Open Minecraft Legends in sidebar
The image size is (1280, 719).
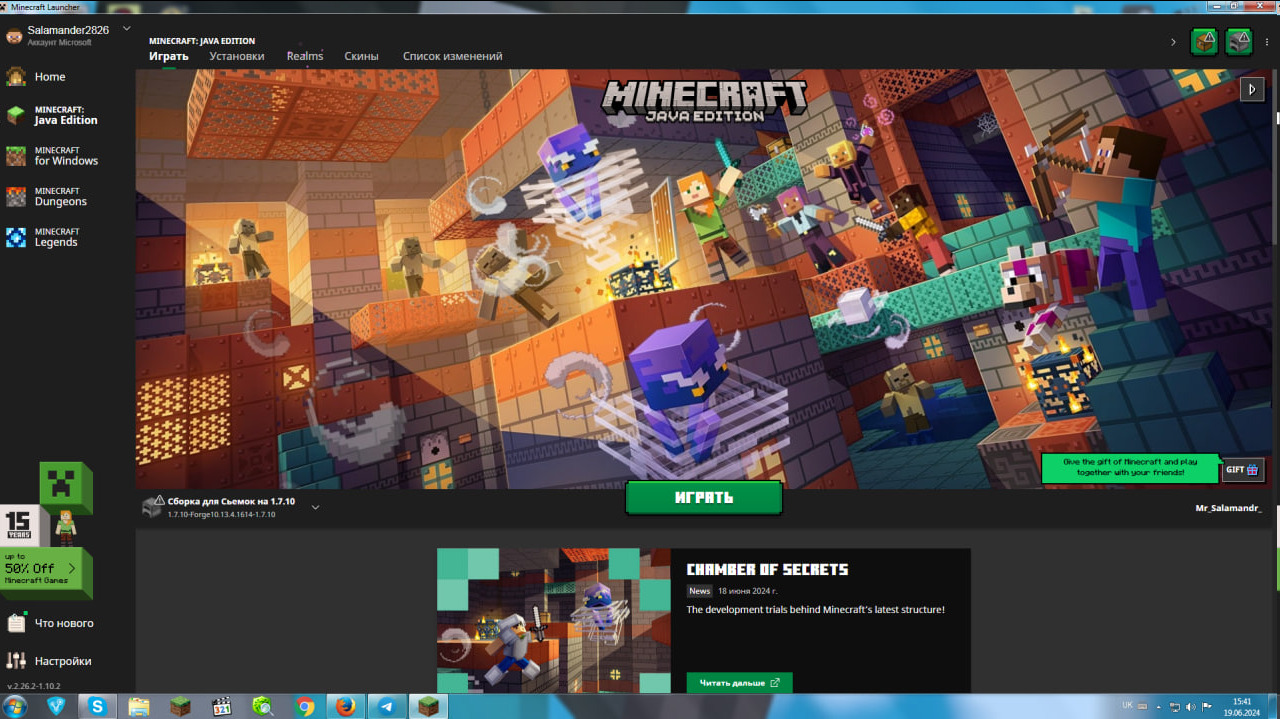click(56, 238)
